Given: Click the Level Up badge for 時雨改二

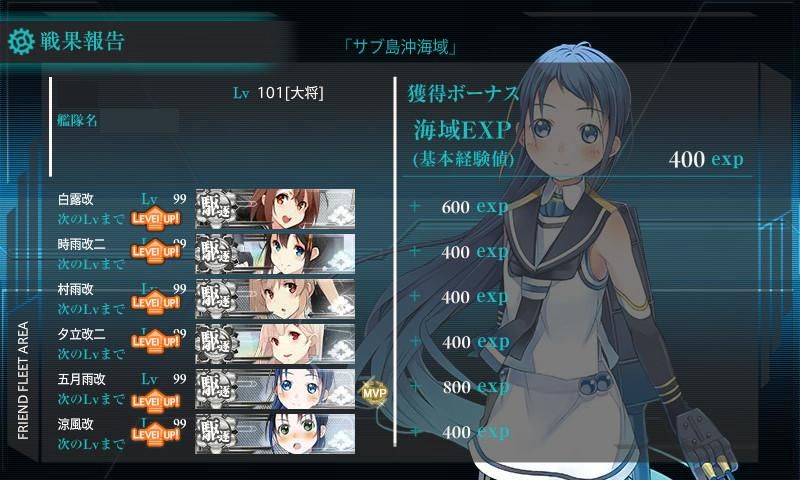Looking at the screenshot, I should tap(156, 251).
